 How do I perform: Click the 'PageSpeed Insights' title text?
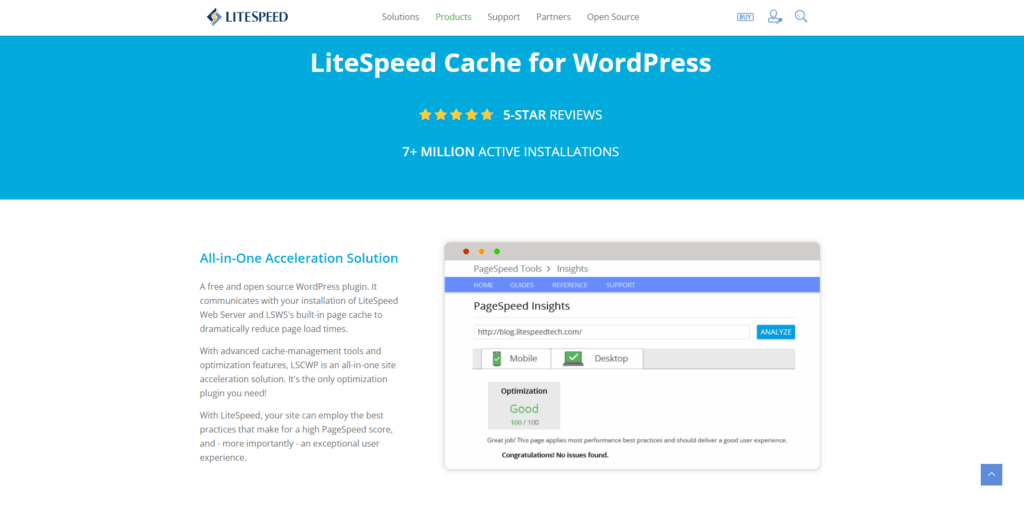[522, 306]
